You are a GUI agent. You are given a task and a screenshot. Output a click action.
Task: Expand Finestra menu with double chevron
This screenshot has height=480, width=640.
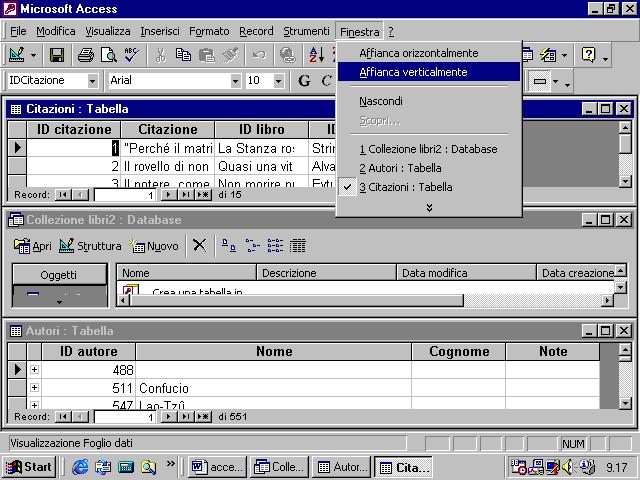(429, 207)
